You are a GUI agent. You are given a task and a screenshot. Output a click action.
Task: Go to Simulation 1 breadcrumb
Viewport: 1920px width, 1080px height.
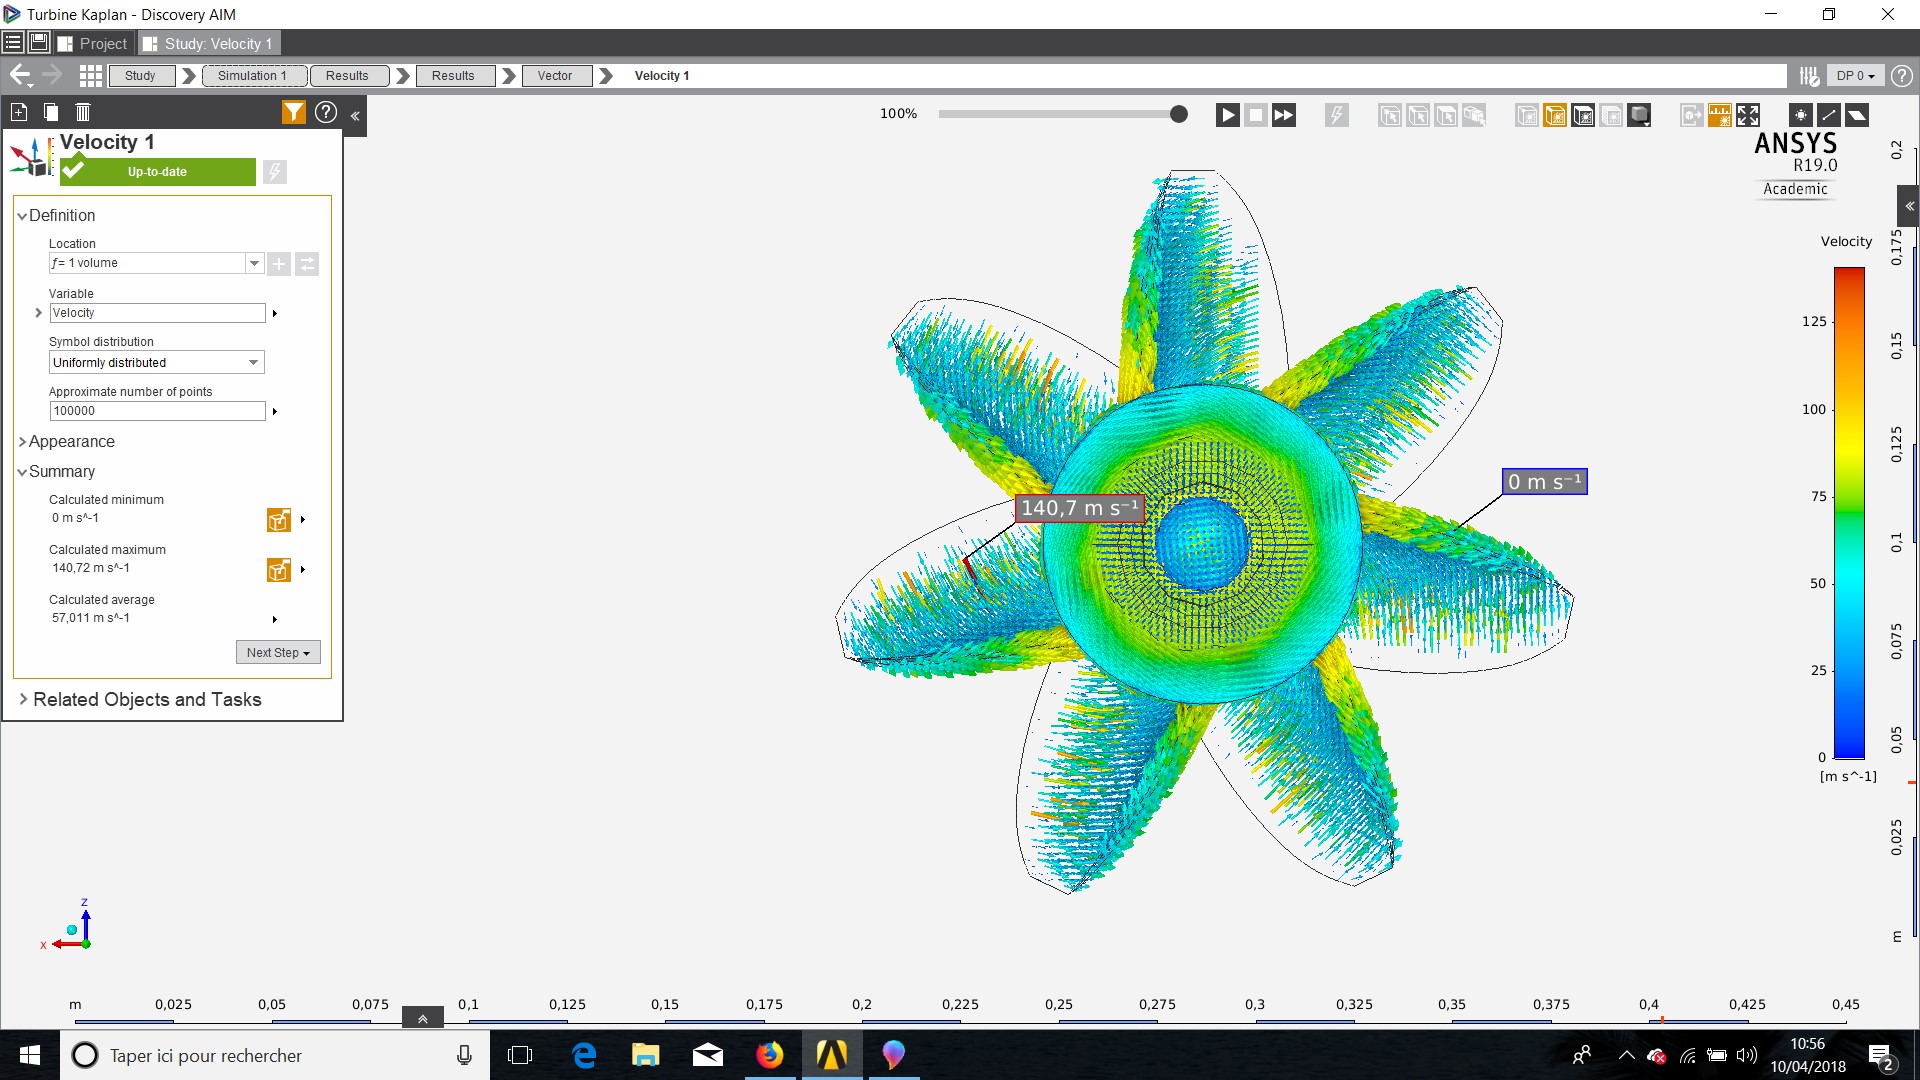point(252,75)
